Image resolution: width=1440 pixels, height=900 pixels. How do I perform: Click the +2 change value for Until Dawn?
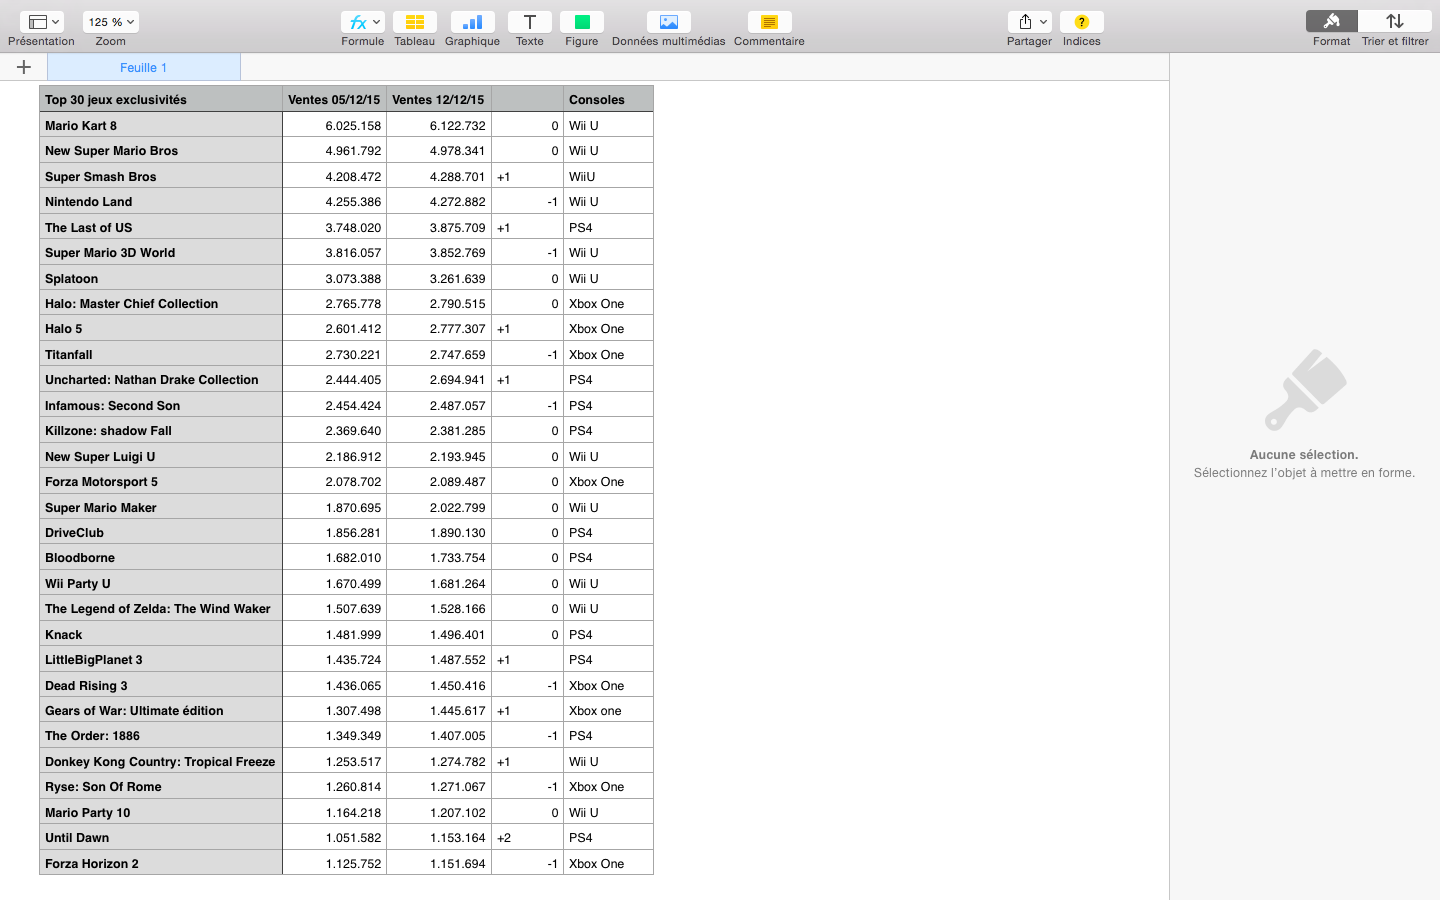pyautogui.click(x=527, y=837)
